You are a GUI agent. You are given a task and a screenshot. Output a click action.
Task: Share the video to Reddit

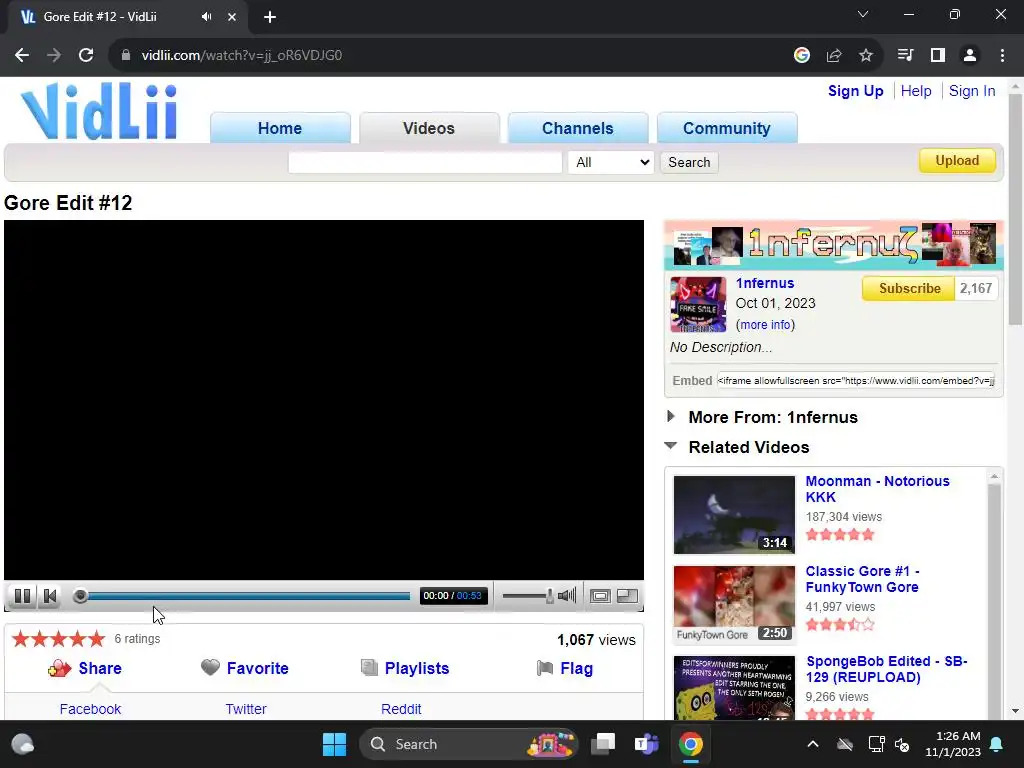(401, 709)
